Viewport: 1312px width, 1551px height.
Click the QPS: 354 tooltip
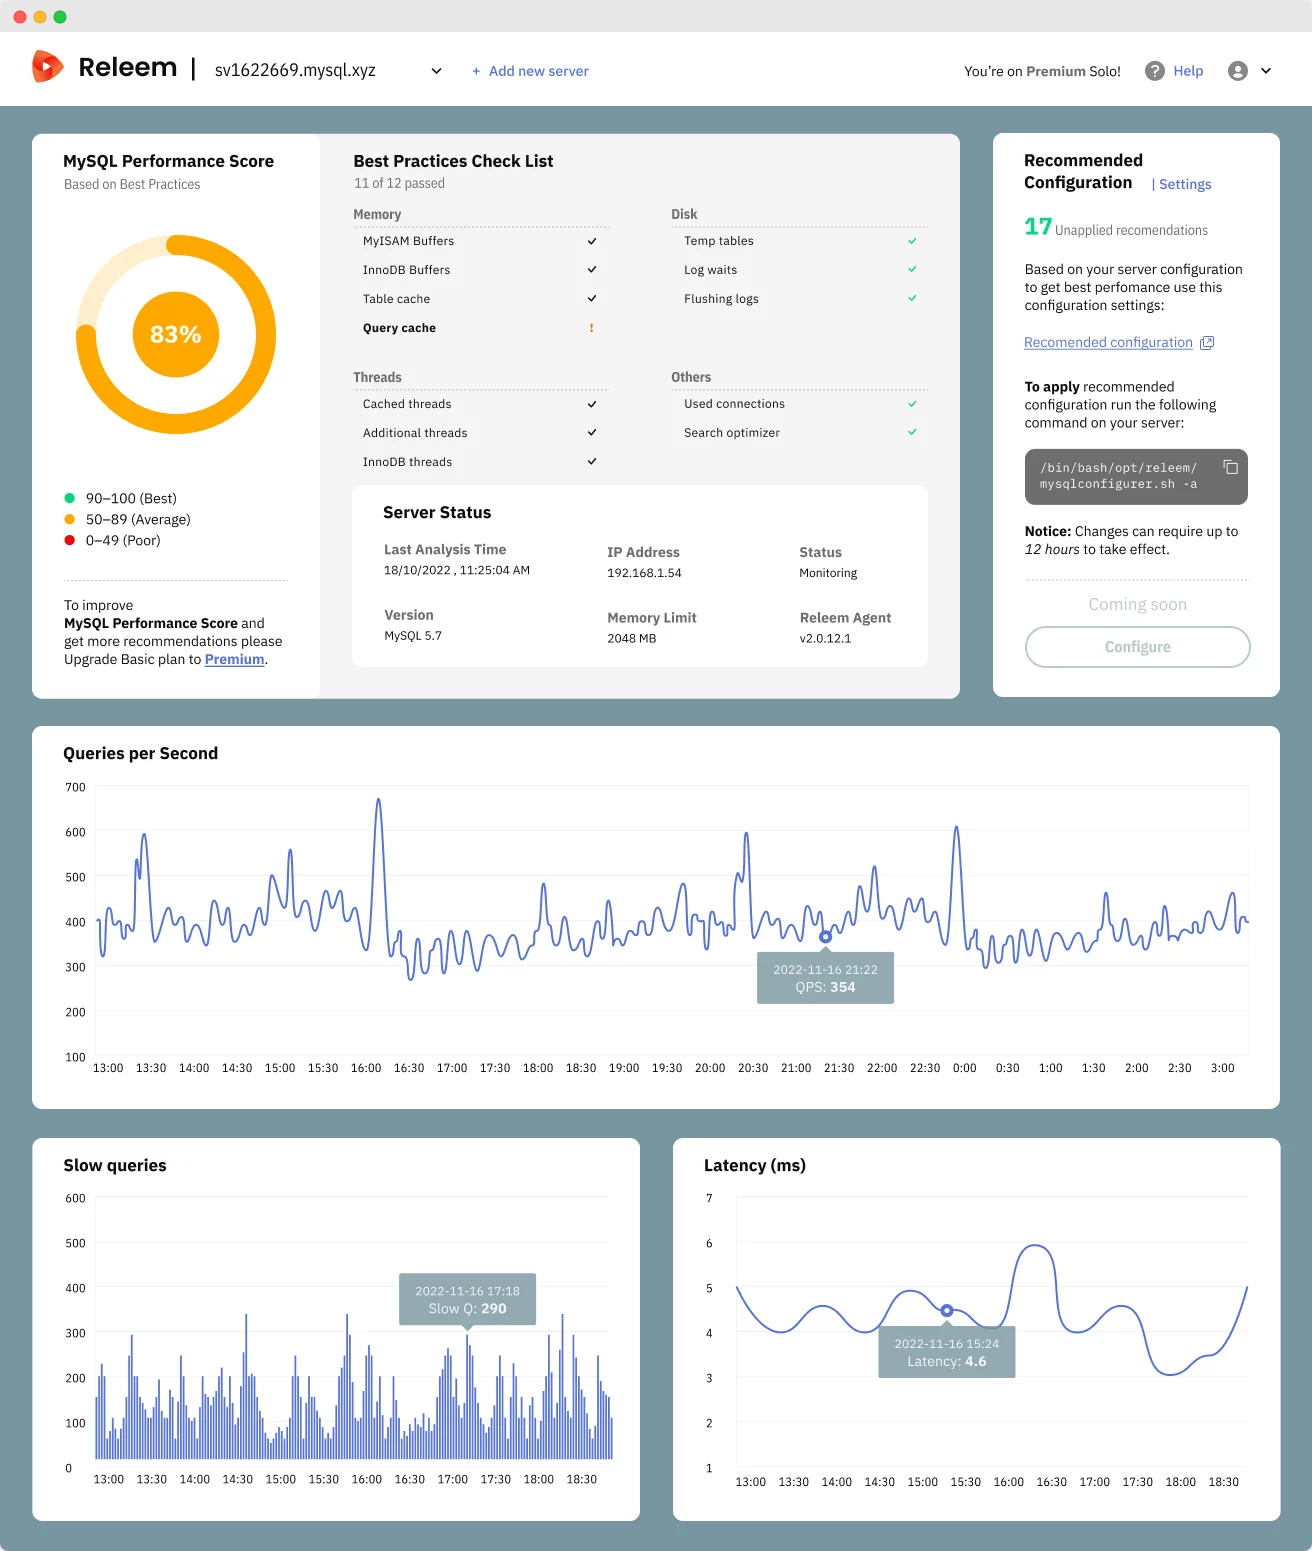tap(825, 978)
